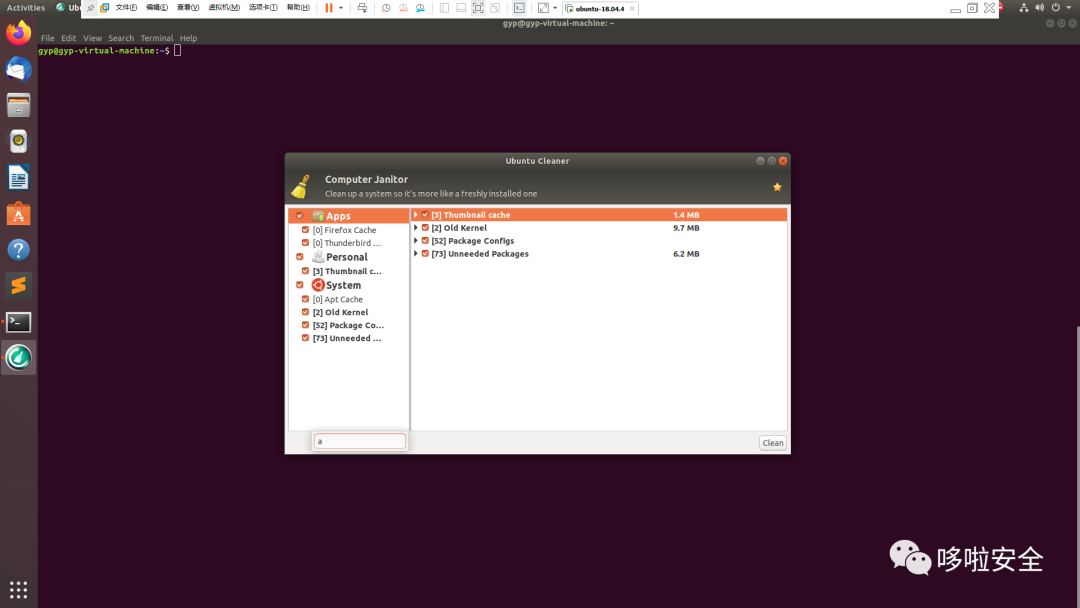The width and height of the screenshot is (1080, 608).
Task: Toggle the Apps category checkbox
Action: 300,216
